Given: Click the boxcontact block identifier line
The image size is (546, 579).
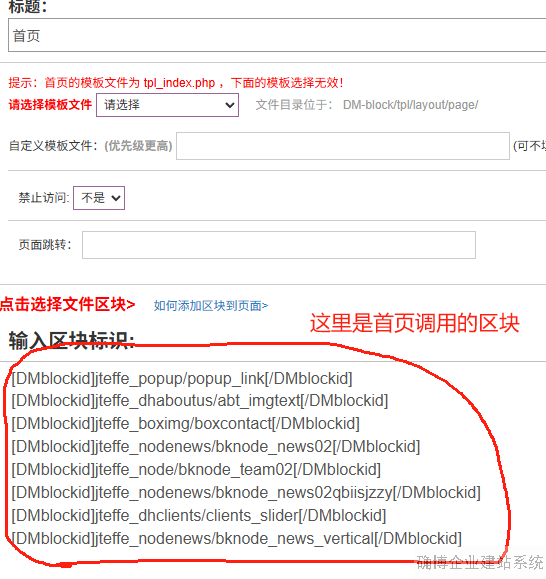Looking at the screenshot, I should point(185,424).
